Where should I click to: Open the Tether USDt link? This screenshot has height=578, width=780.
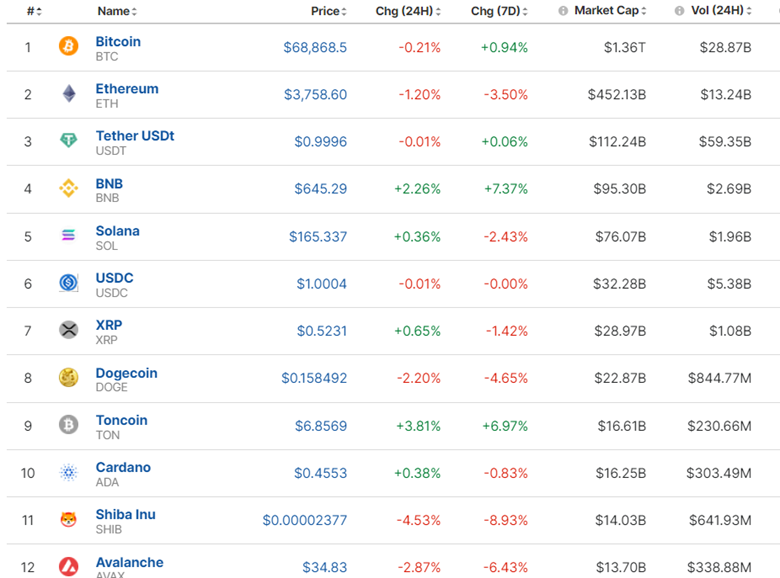135,136
